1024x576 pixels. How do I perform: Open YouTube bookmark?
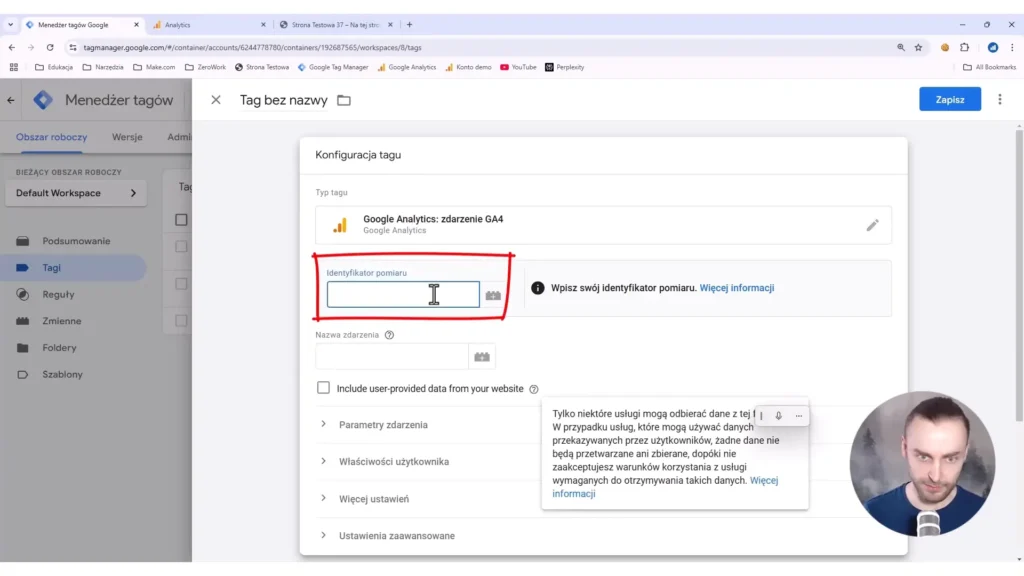pyautogui.click(x=519, y=67)
